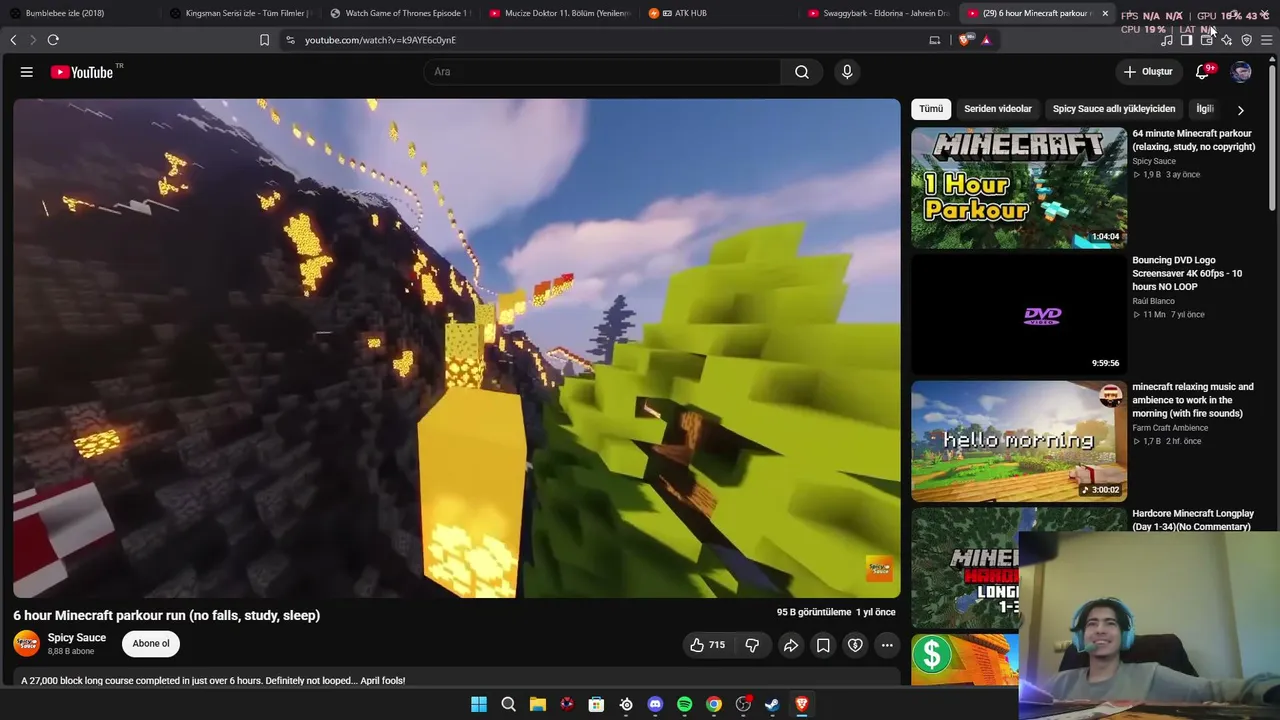This screenshot has height=720, width=1280.
Task: Open the Brave VPN shield icon
Action: 1247,40
